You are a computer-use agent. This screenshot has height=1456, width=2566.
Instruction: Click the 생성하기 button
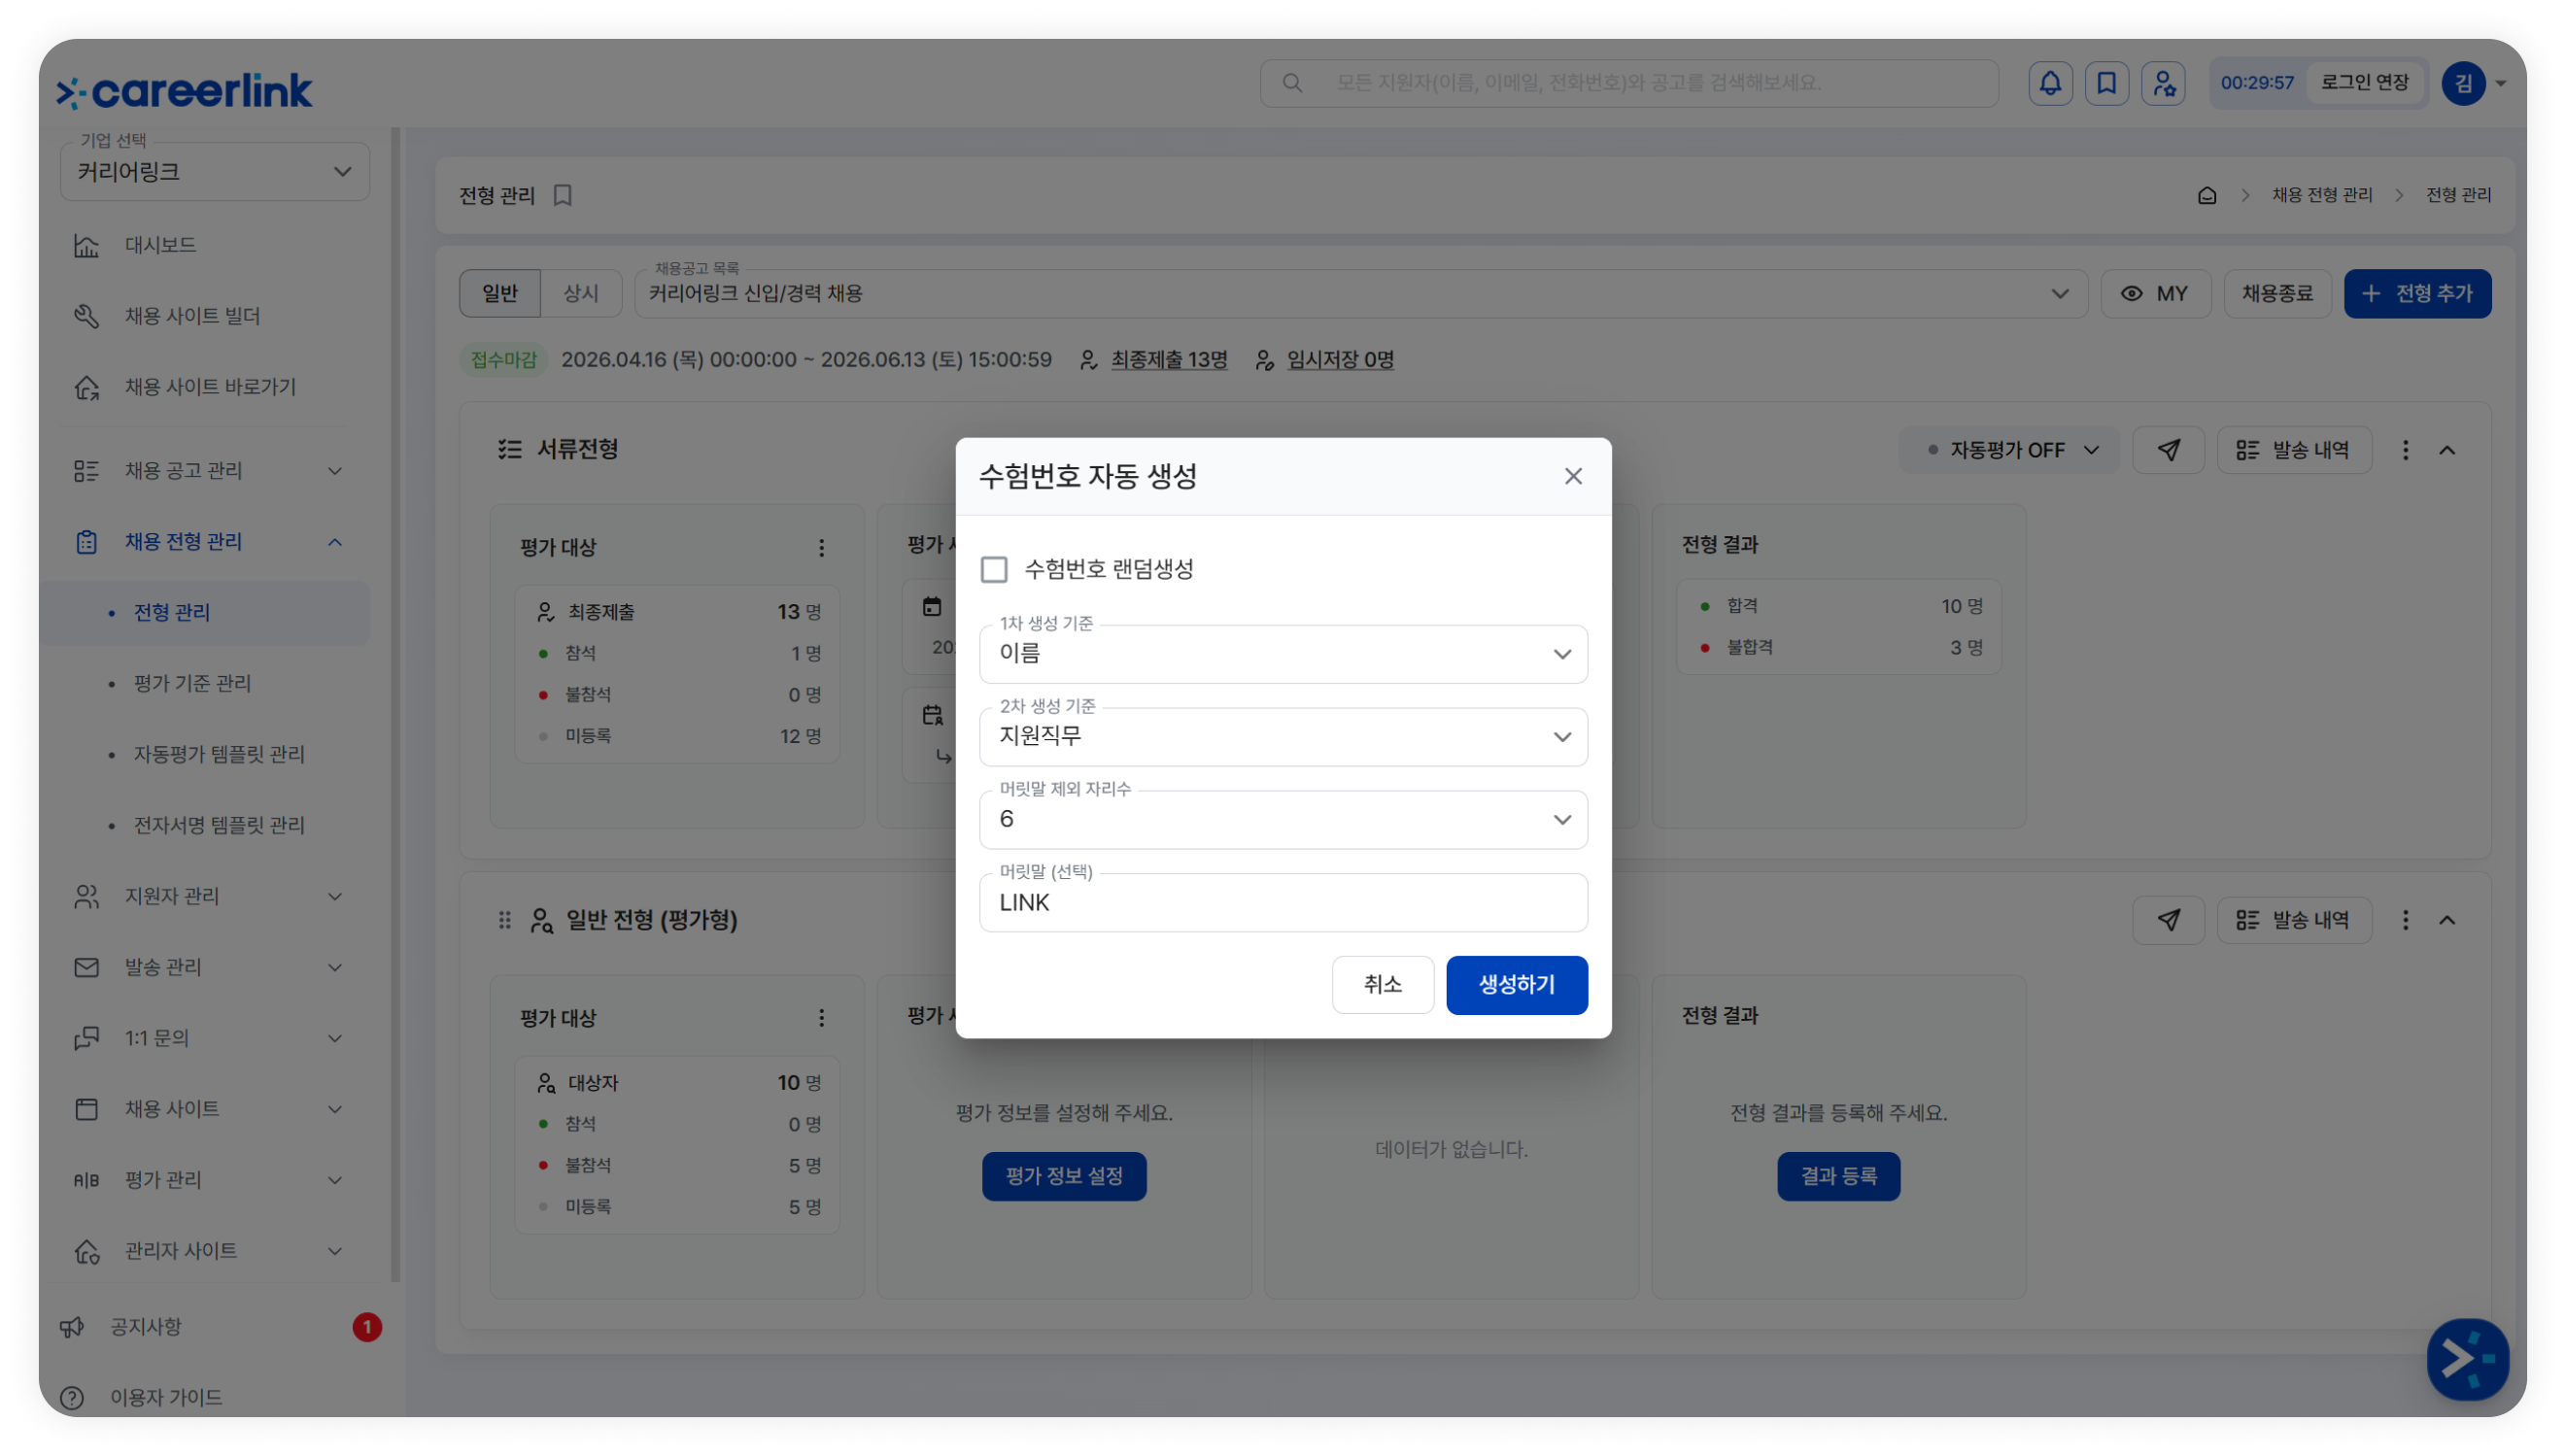click(1516, 985)
